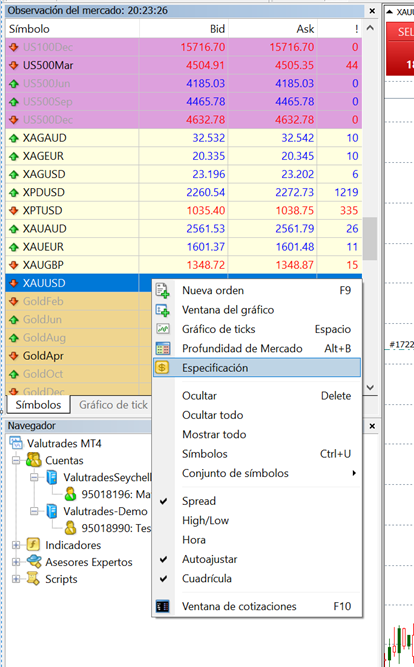Viewport: 414px width, 667px height.
Task: Open Símbolos from the context menu
Action: [257, 454]
